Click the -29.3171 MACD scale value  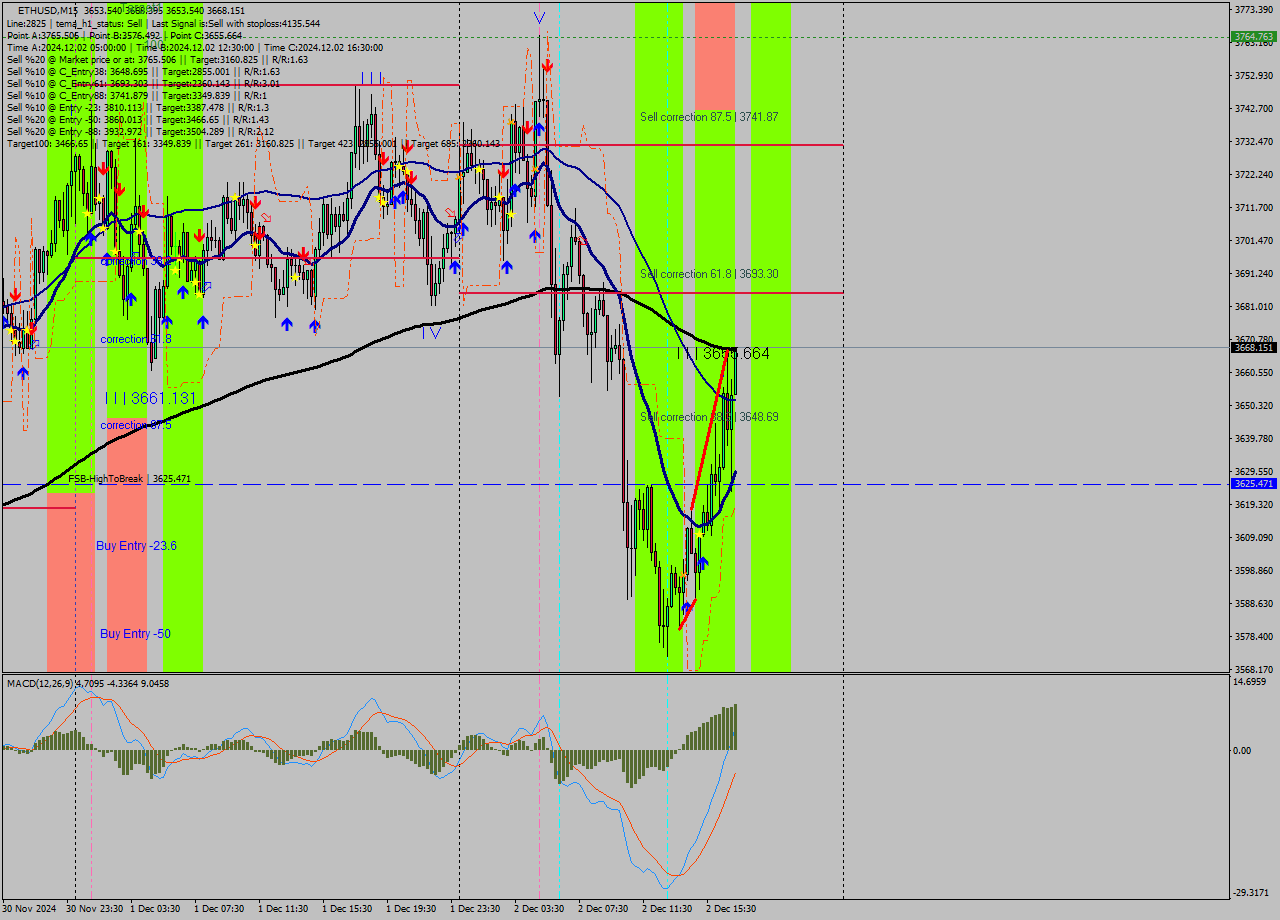[1251, 893]
